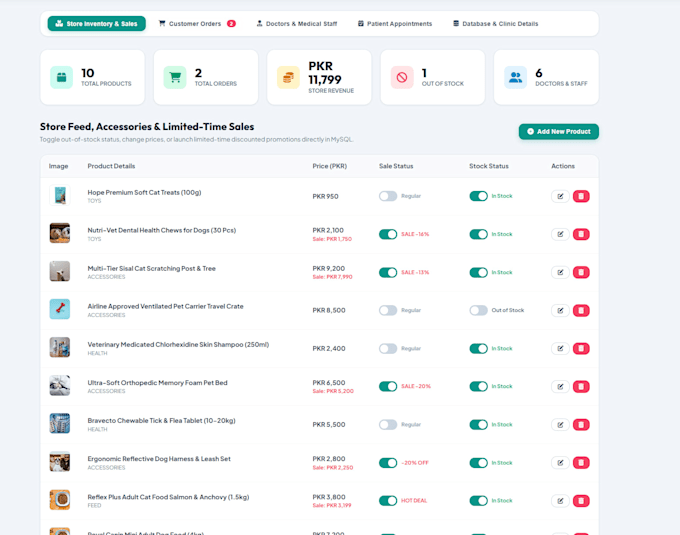The image size is (680, 535).
Task: Open Nutri-Vet Dental Chews product image
Action: pyautogui.click(x=60, y=233)
